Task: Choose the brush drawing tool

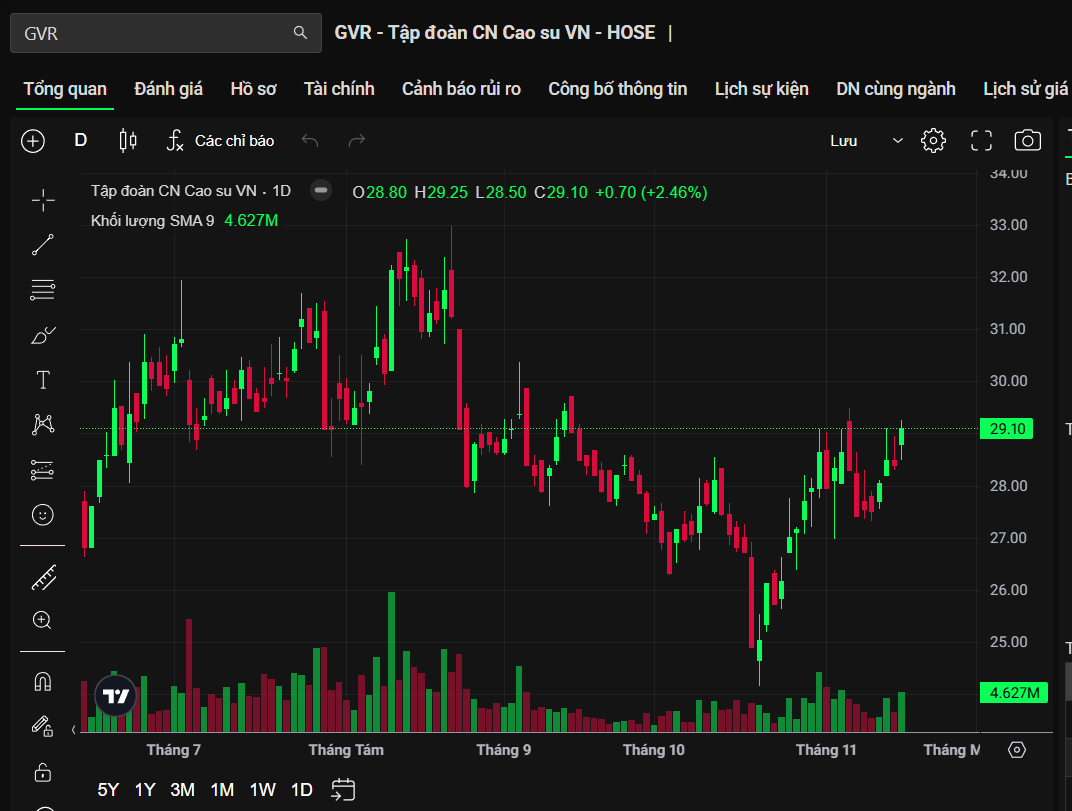Action: [x=42, y=335]
